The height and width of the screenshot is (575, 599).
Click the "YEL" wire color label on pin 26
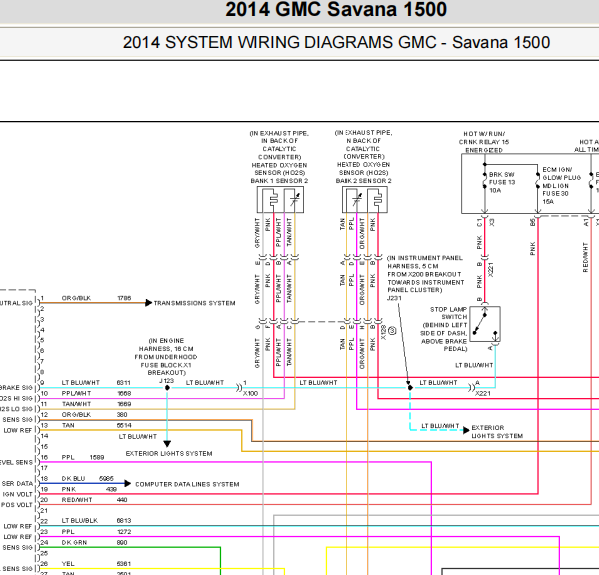click(x=68, y=564)
